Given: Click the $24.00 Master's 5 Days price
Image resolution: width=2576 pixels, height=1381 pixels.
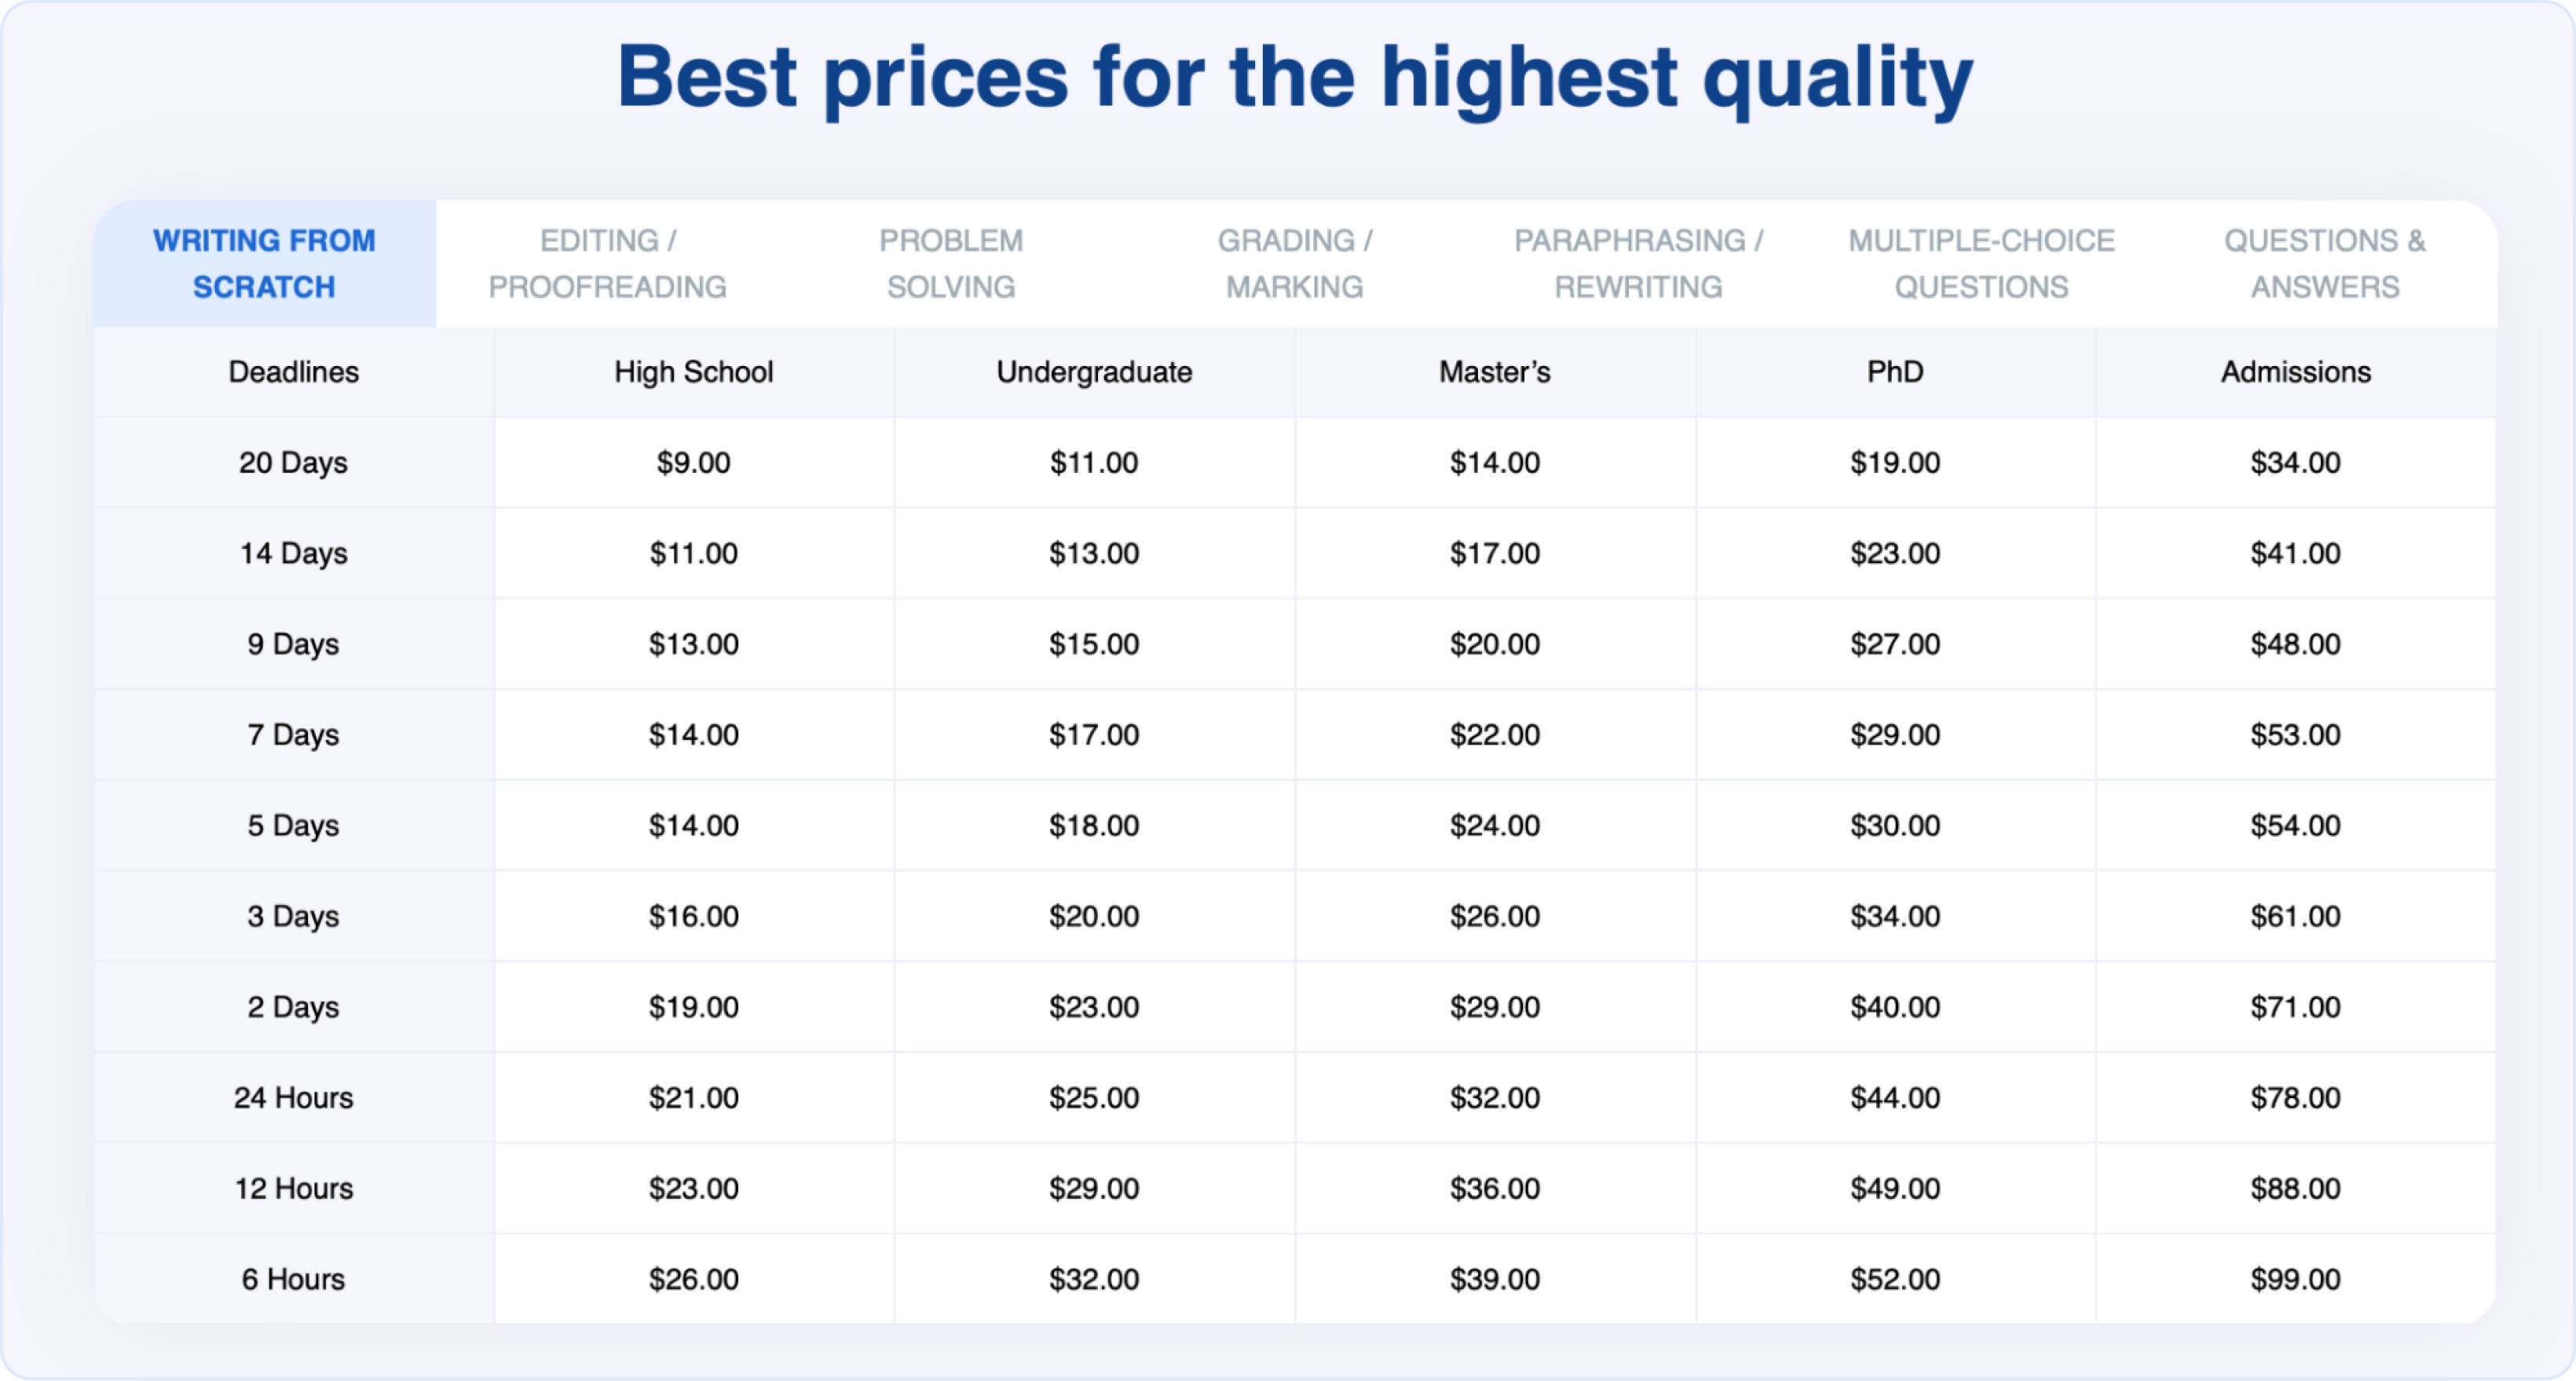Looking at the screenshot, I should pos(1494,825).
